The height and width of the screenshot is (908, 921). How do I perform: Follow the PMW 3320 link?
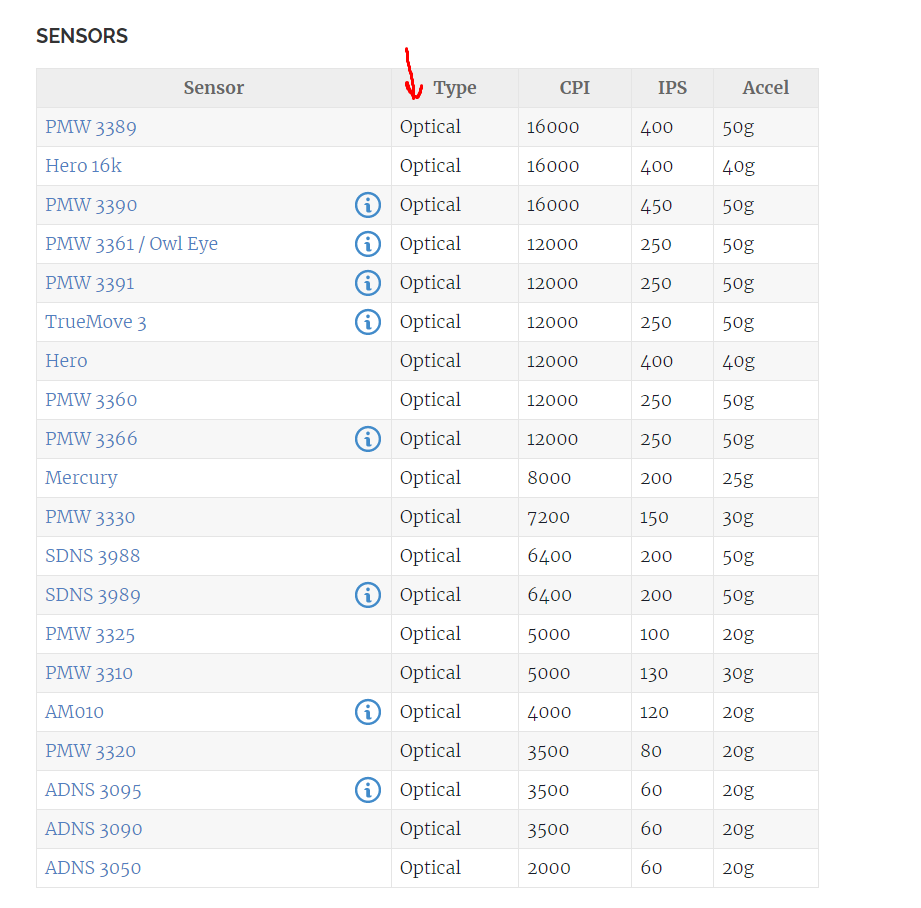90,751
